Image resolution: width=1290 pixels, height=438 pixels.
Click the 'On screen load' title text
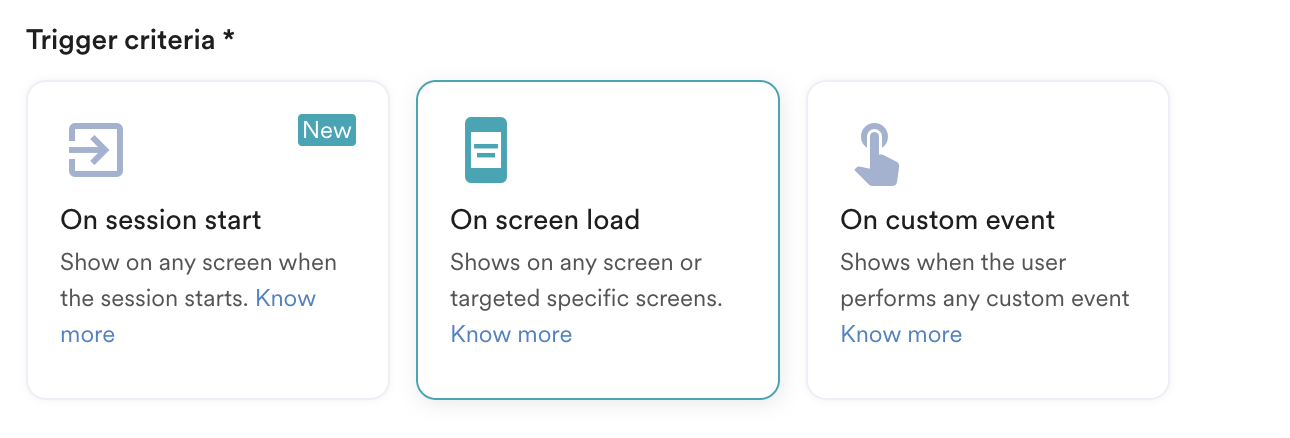tap(545, 219)
